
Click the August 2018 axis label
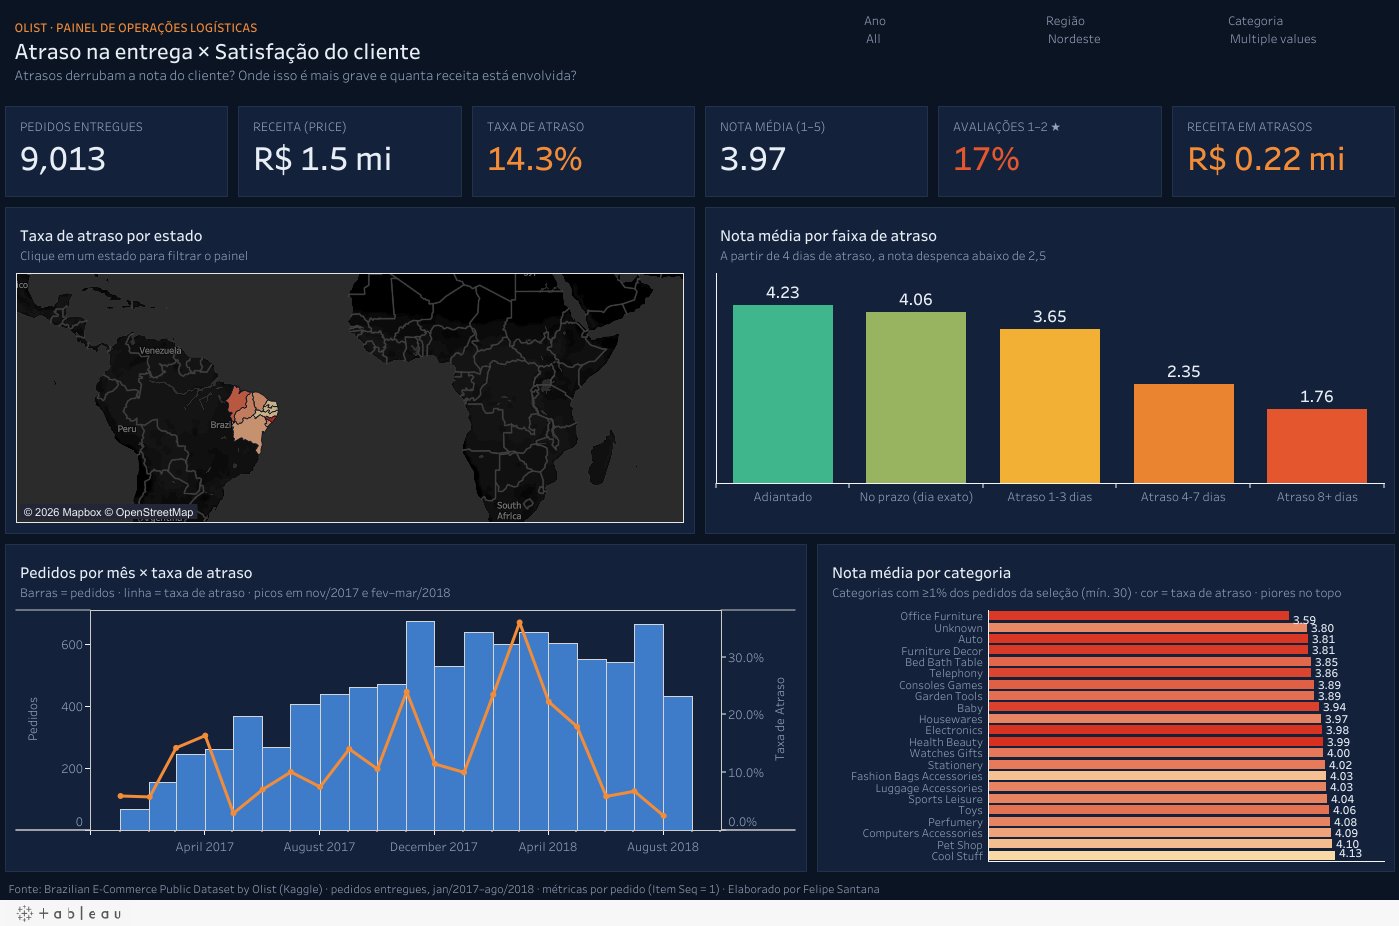tap(663, 847)
